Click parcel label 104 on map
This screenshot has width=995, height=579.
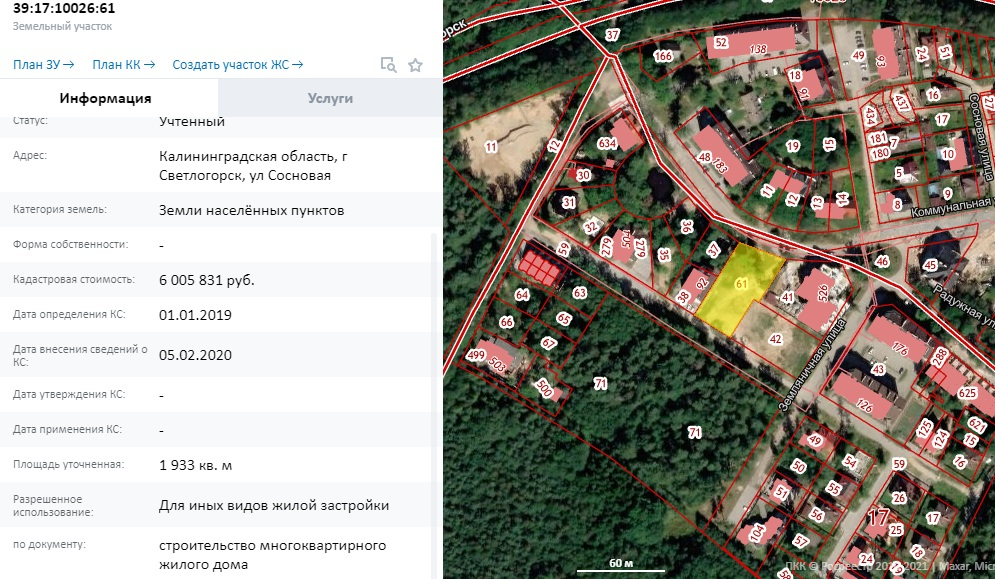pyautogui.click(x=756, y=533)
